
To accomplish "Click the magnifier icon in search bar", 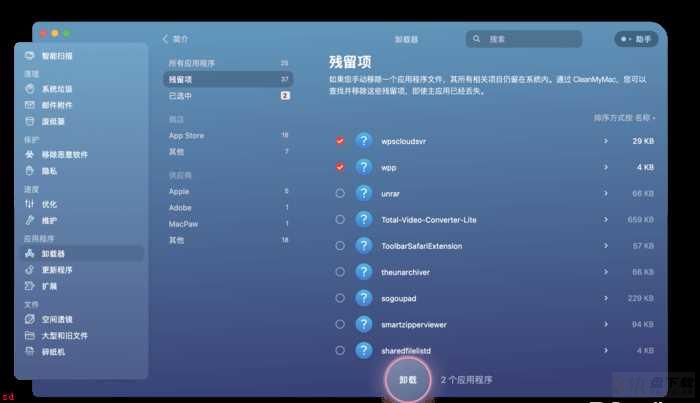I will [476, 39].
